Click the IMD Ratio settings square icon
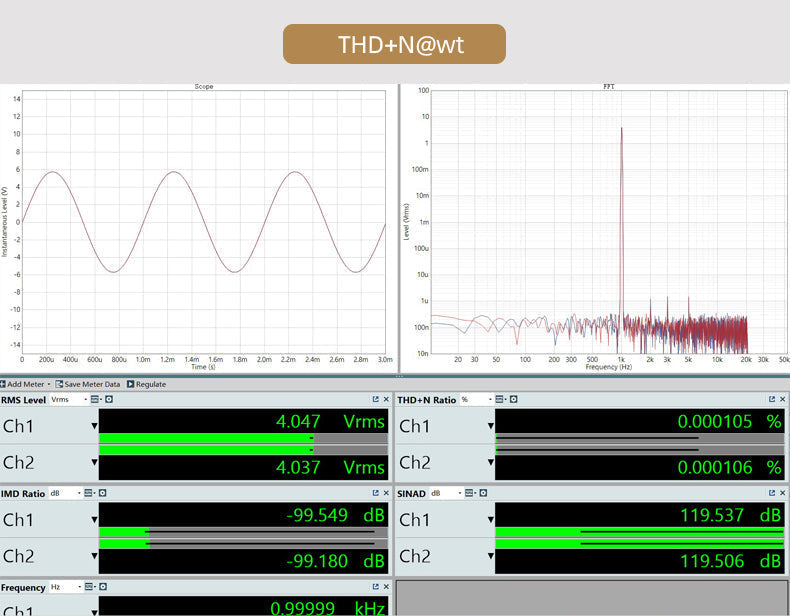 pos(101,493)
